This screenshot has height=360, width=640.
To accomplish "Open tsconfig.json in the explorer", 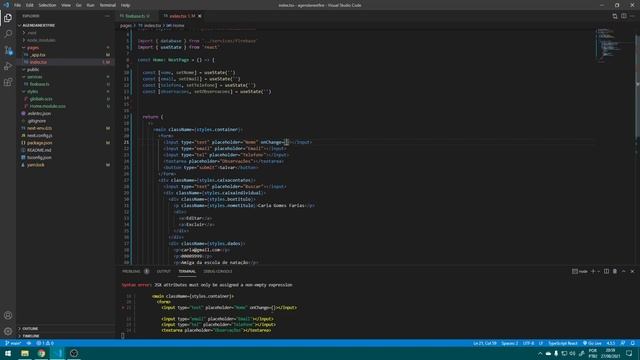I will [39, 158].
